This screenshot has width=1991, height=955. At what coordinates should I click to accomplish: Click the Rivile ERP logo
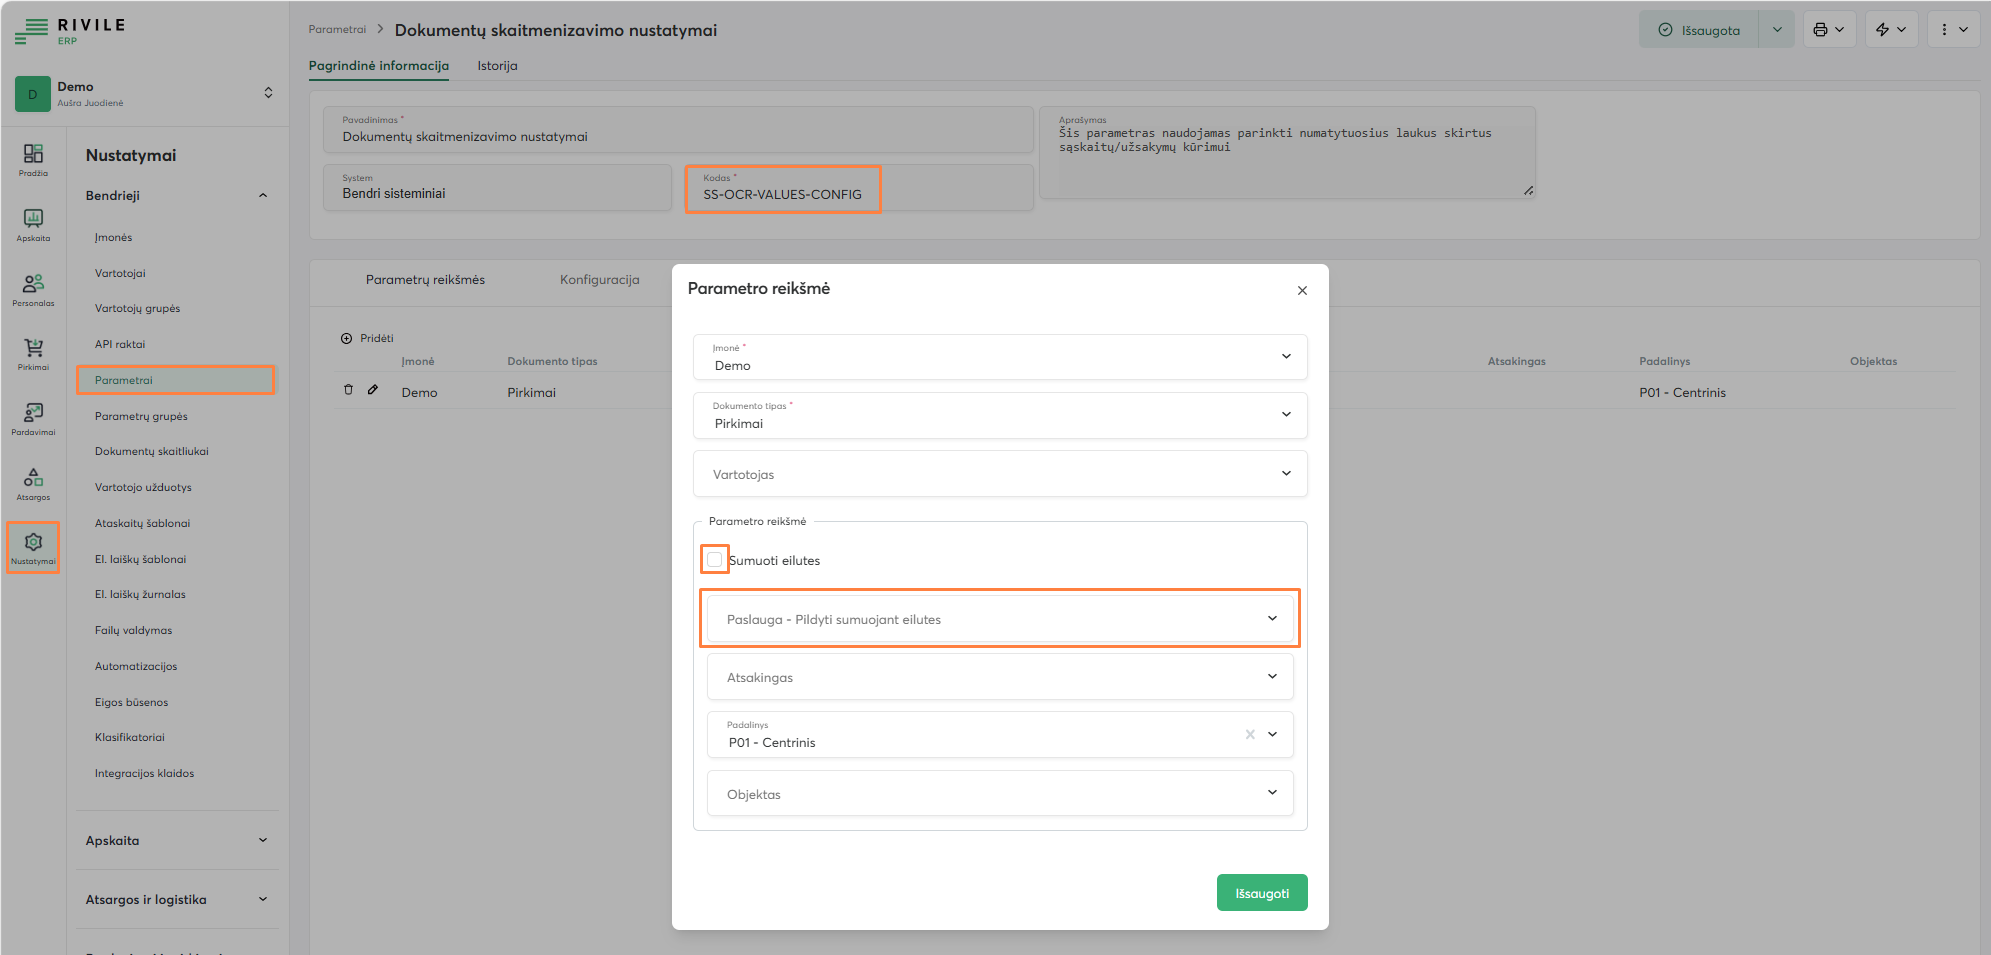tap(70, 31)
